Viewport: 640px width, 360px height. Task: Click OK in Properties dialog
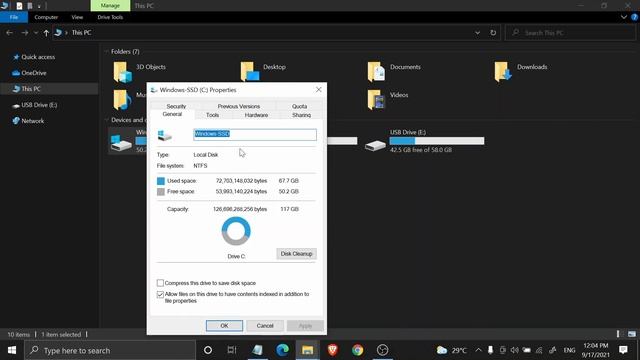click(224, 326)
